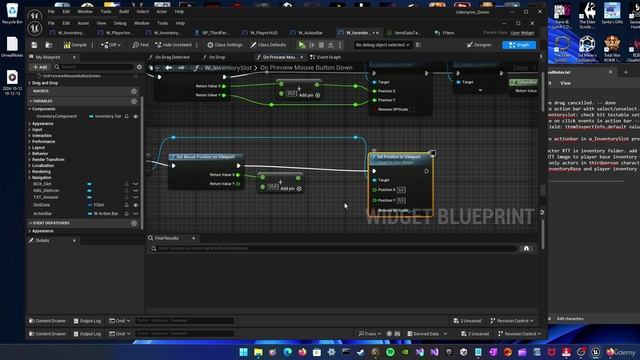Toggle TXT_Amount variable visibility eye
The height and width of the screenshot is (360, 640).
click(x=136, y=197)
